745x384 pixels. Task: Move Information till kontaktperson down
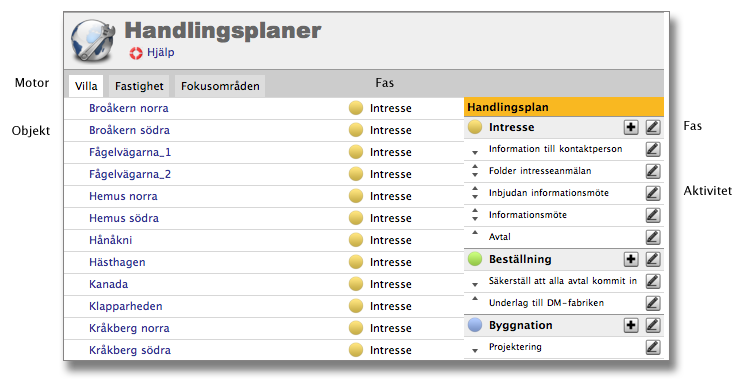(x=475, y=154)
